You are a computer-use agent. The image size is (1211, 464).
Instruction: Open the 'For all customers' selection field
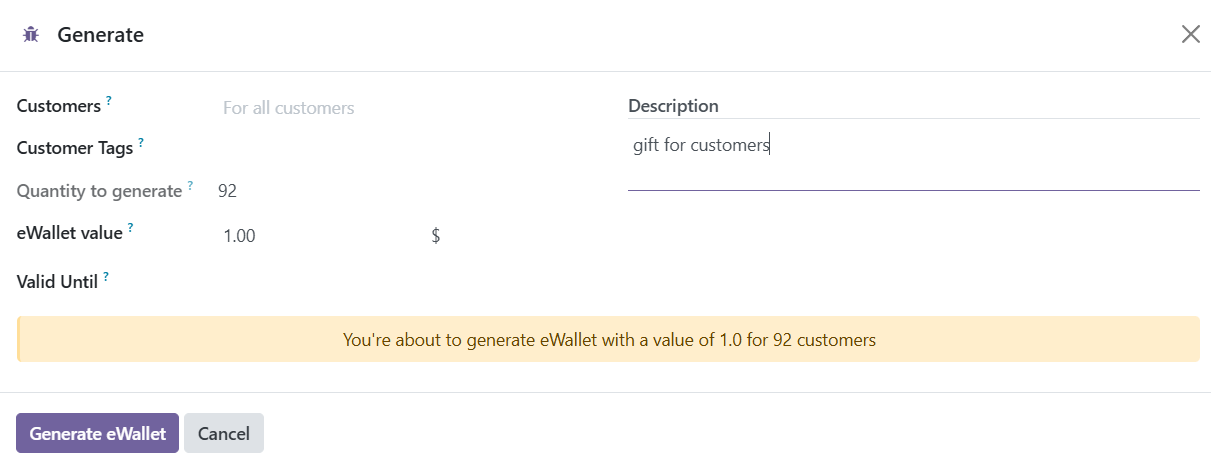408,107
